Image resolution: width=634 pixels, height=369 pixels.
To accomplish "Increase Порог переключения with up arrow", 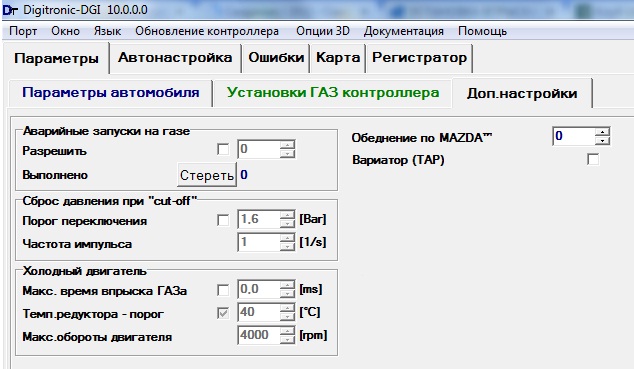I will [287, 215].
